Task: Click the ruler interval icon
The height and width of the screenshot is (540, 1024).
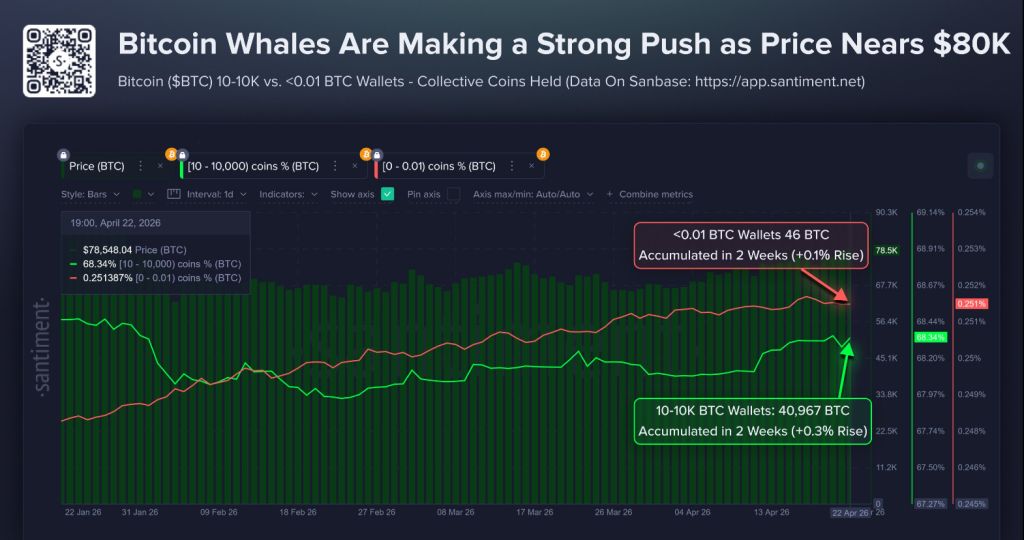Action: (173, 194)
